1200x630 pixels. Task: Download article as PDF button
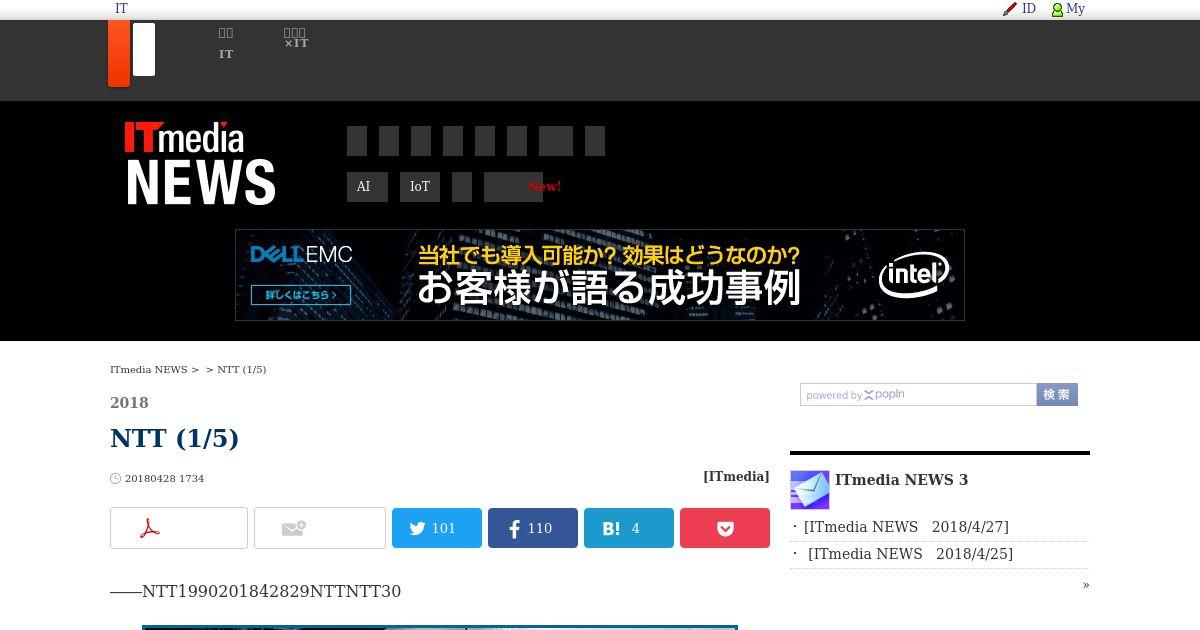(x=179, y=528)
